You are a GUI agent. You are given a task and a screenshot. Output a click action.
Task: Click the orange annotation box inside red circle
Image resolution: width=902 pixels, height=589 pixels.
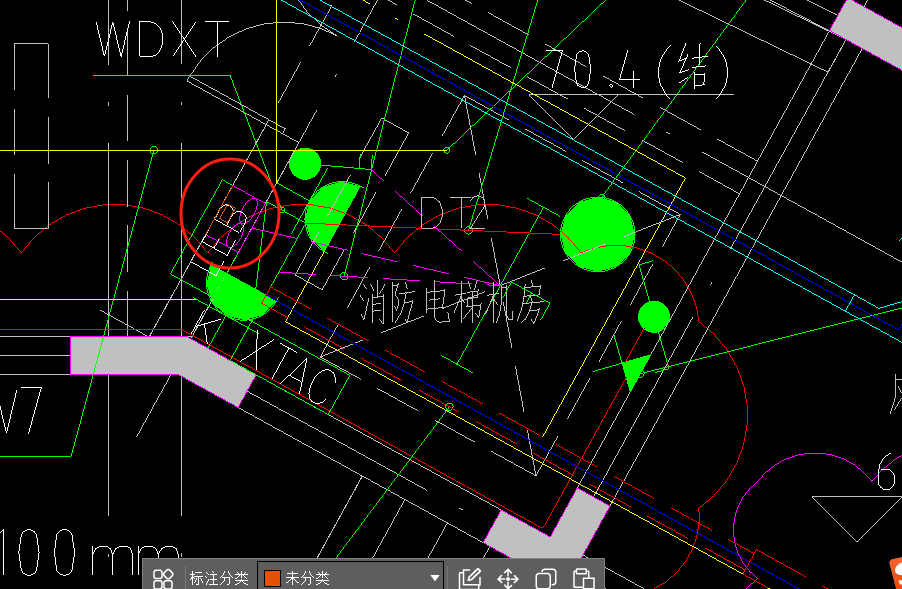(226, 215)
